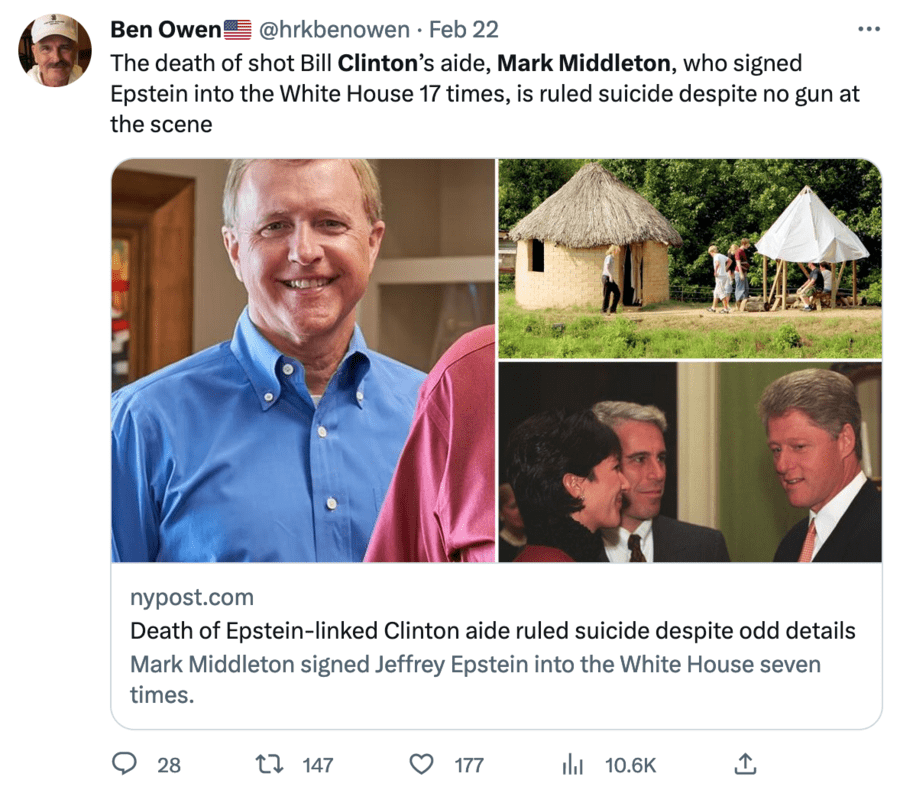This screenshot has width=900, height=793.
Task: Open the Mark Middleton portrait photo
Action: point(304,360)
